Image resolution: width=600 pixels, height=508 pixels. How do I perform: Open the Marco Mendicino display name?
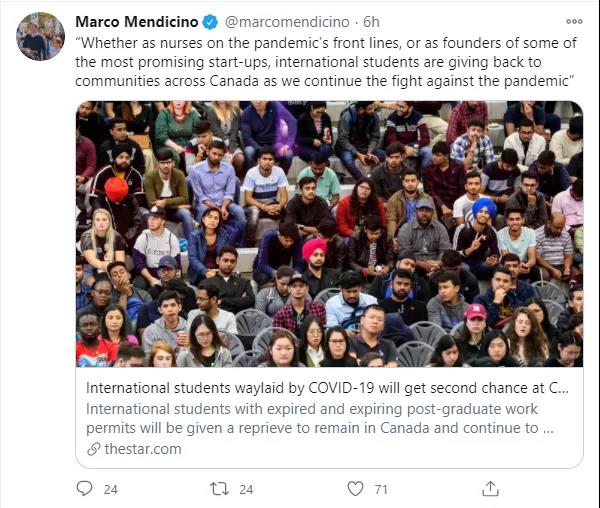coord(137,22)
